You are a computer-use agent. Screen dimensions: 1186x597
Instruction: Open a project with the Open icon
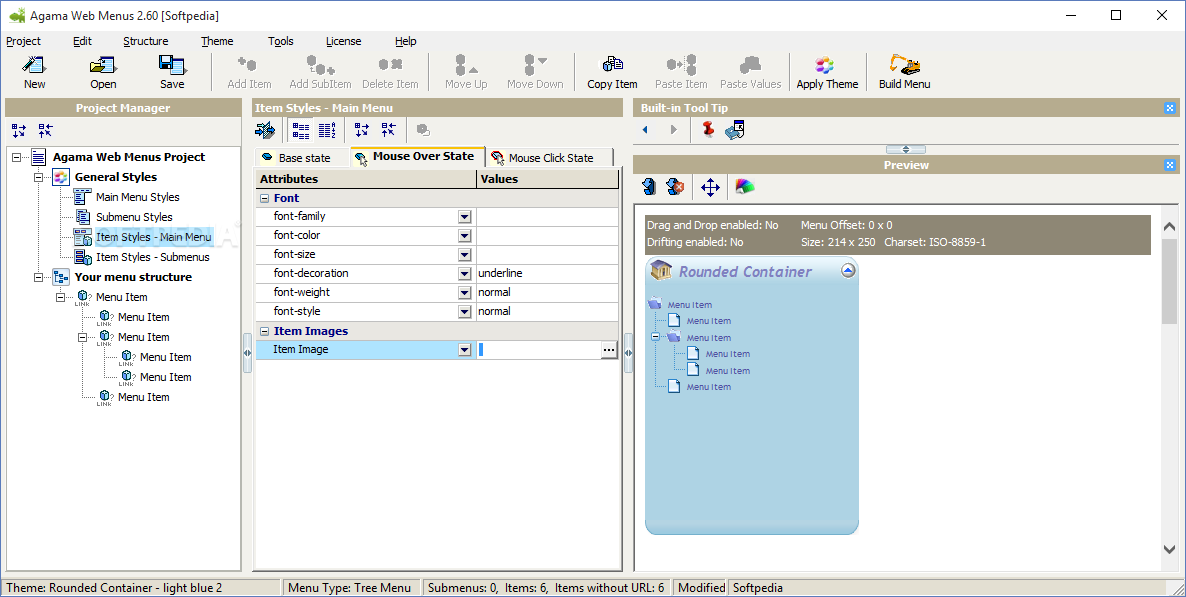(x=103, y=65)
